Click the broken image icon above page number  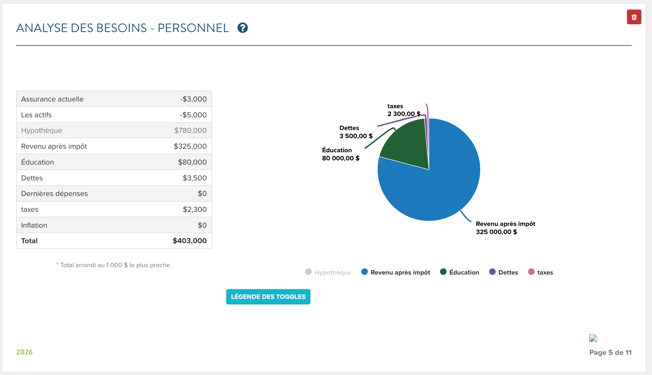(x=593, y=338)
